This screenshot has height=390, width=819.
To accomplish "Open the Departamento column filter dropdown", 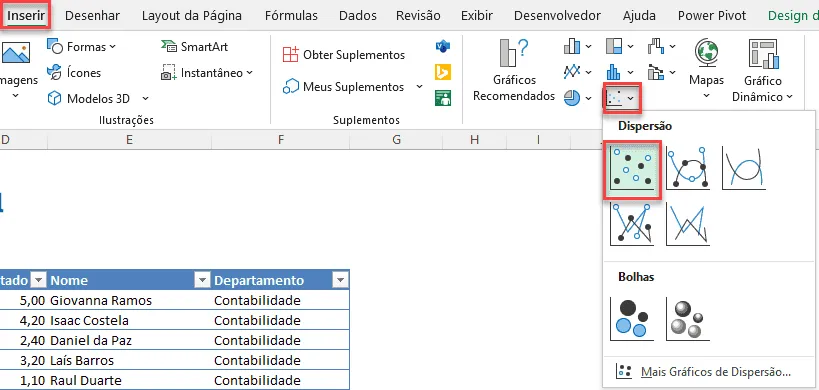I will [340, 281].
